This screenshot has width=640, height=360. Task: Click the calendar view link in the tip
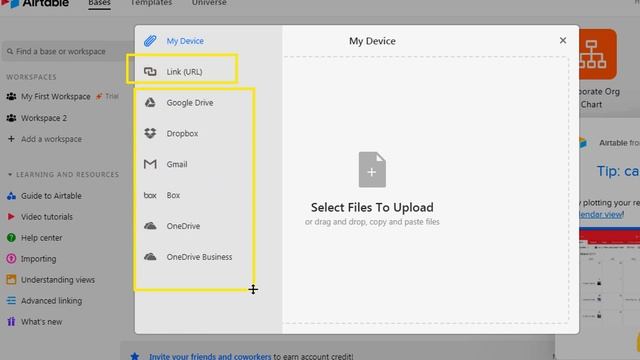[601, 214]
